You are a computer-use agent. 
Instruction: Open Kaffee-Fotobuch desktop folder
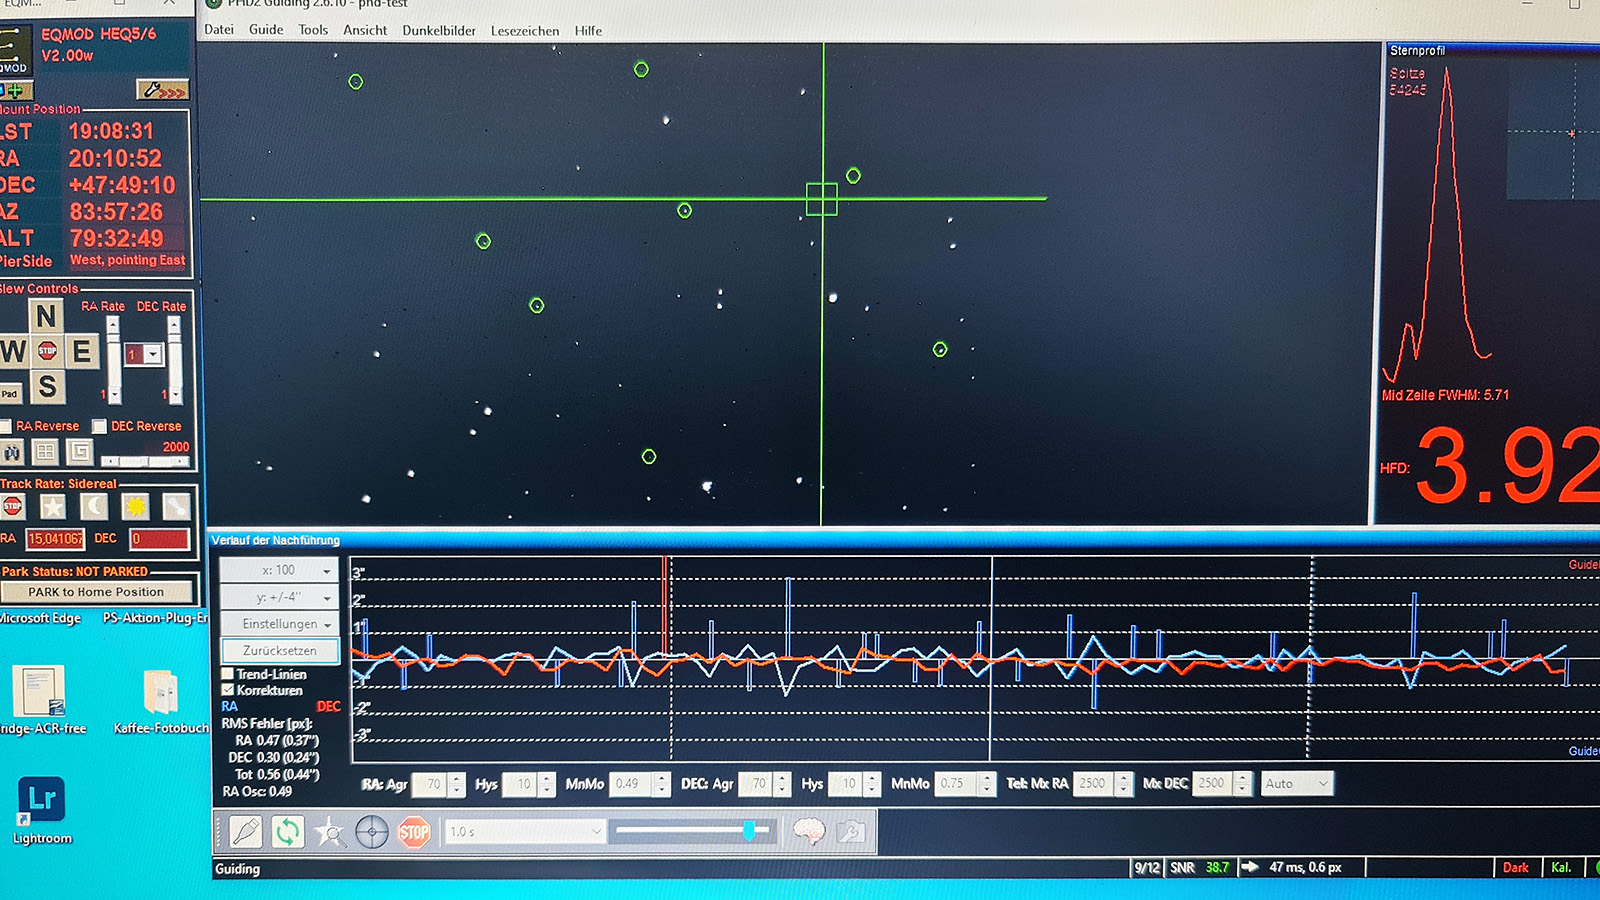point(161,700)
